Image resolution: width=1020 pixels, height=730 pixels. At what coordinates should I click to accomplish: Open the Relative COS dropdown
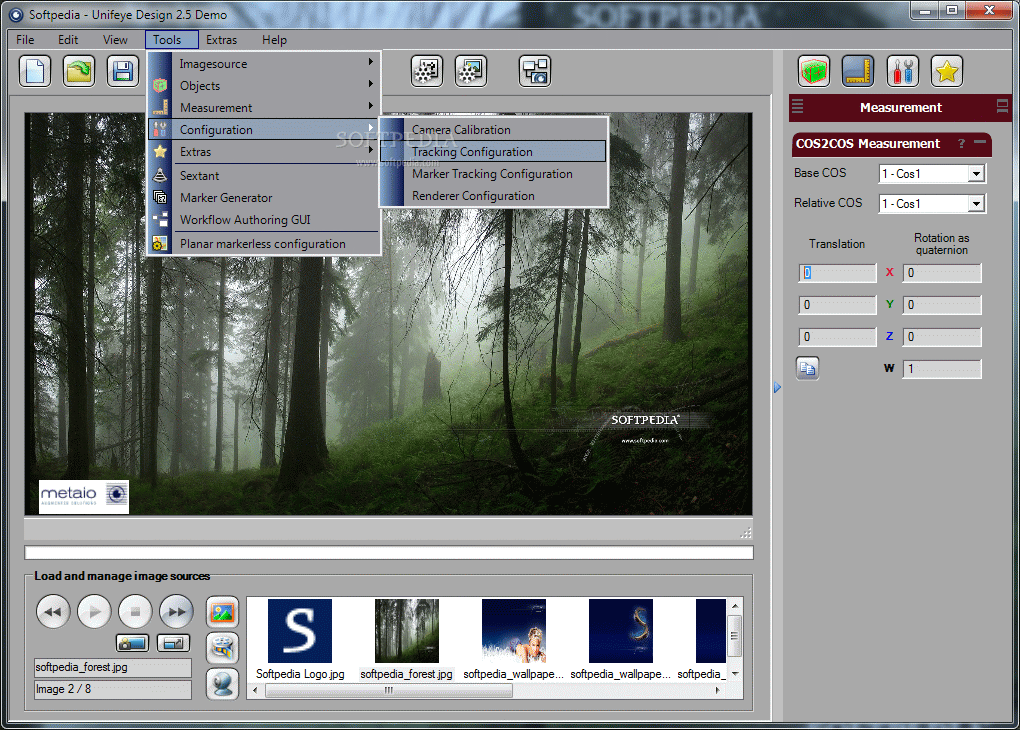[x=976, y=204]
